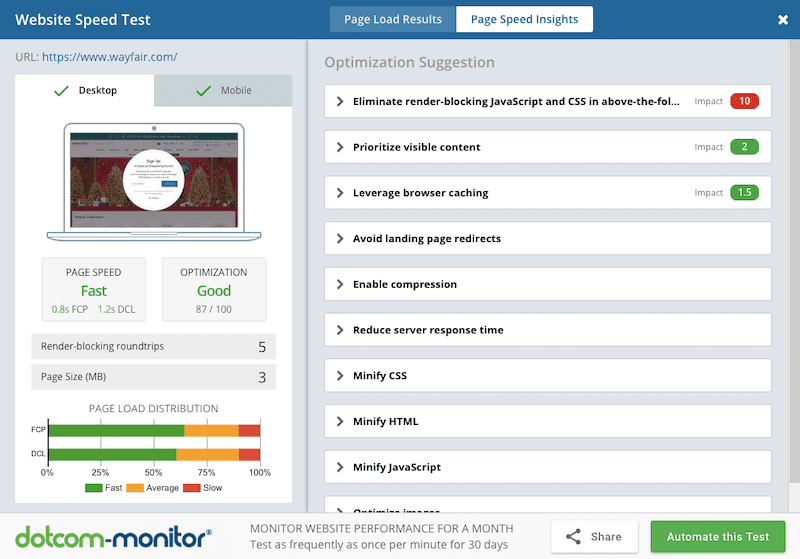Click the green checkmark beside Mobile

203,91
